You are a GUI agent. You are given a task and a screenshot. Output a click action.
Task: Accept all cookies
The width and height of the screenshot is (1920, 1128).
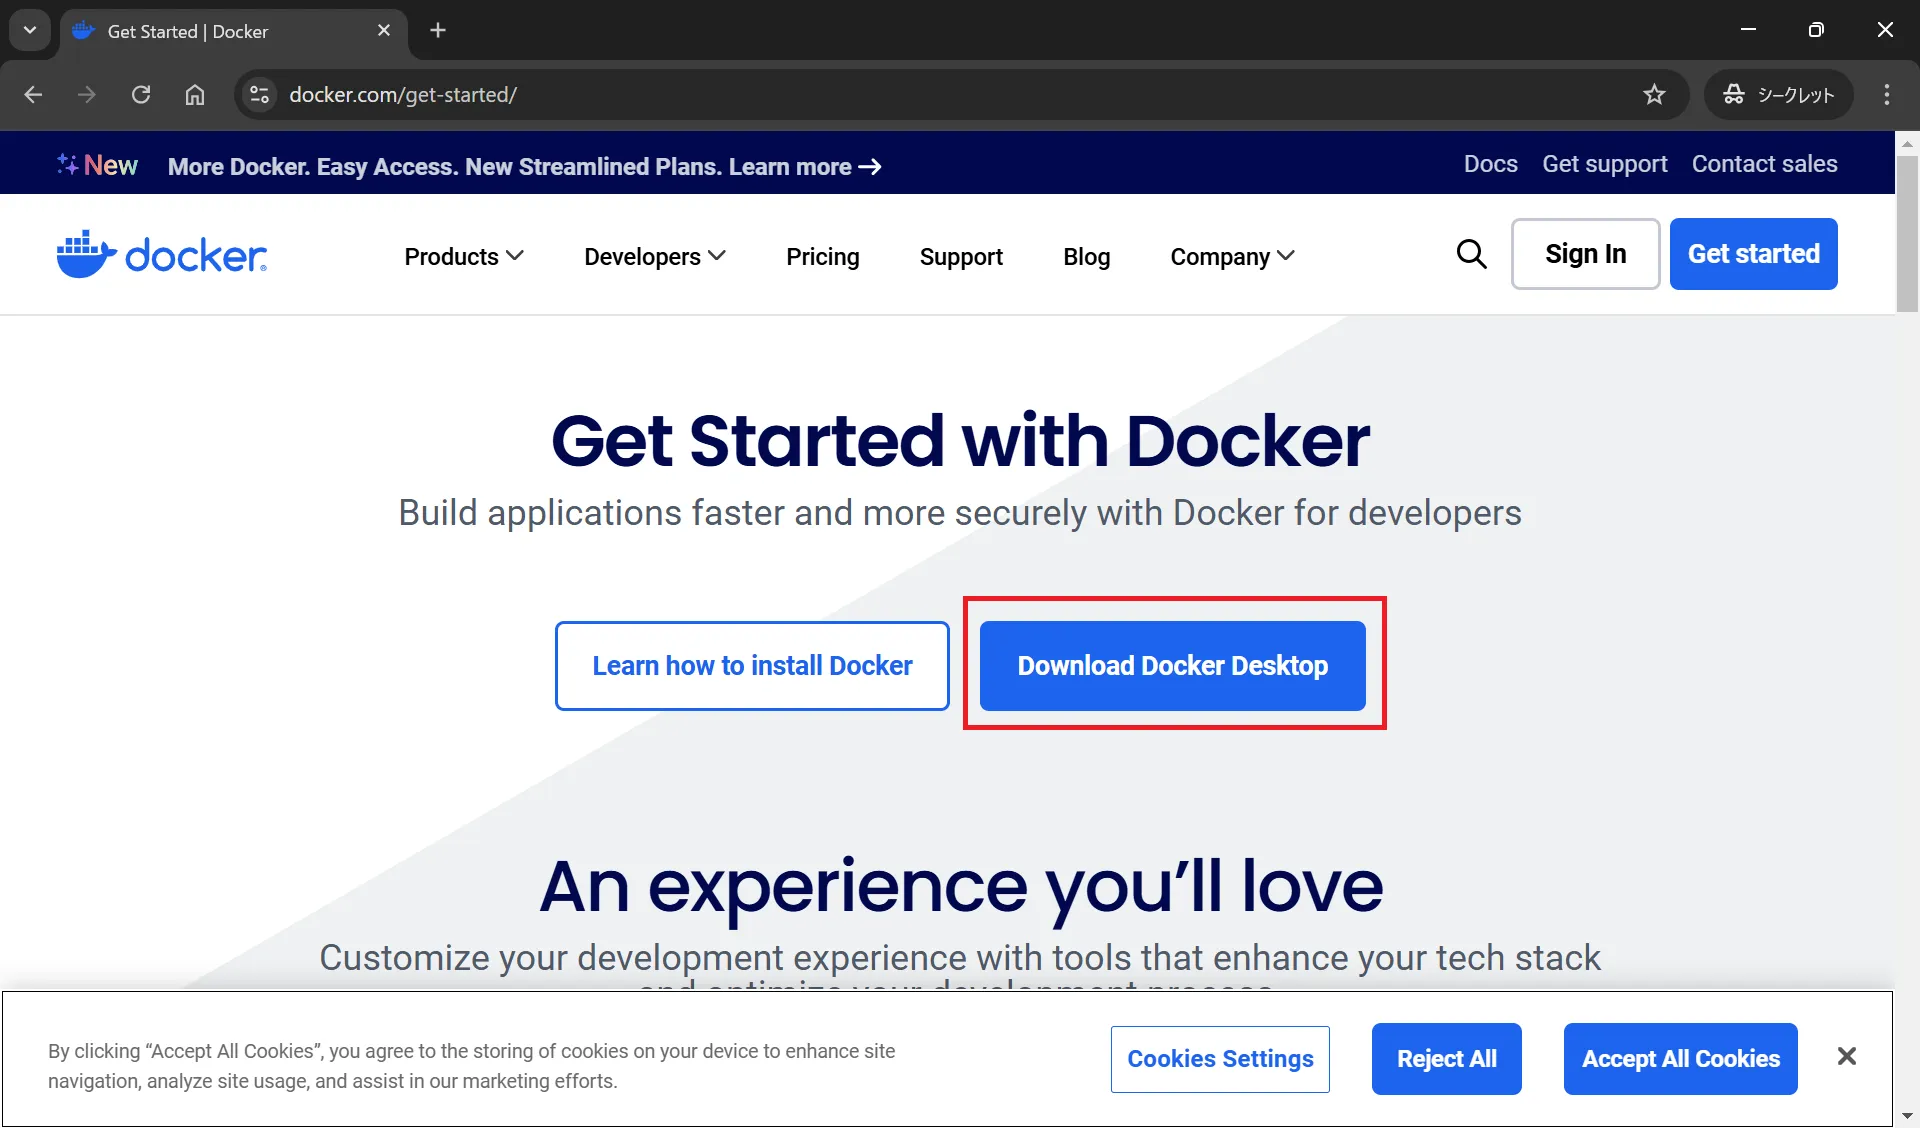coord(1681,1059)
